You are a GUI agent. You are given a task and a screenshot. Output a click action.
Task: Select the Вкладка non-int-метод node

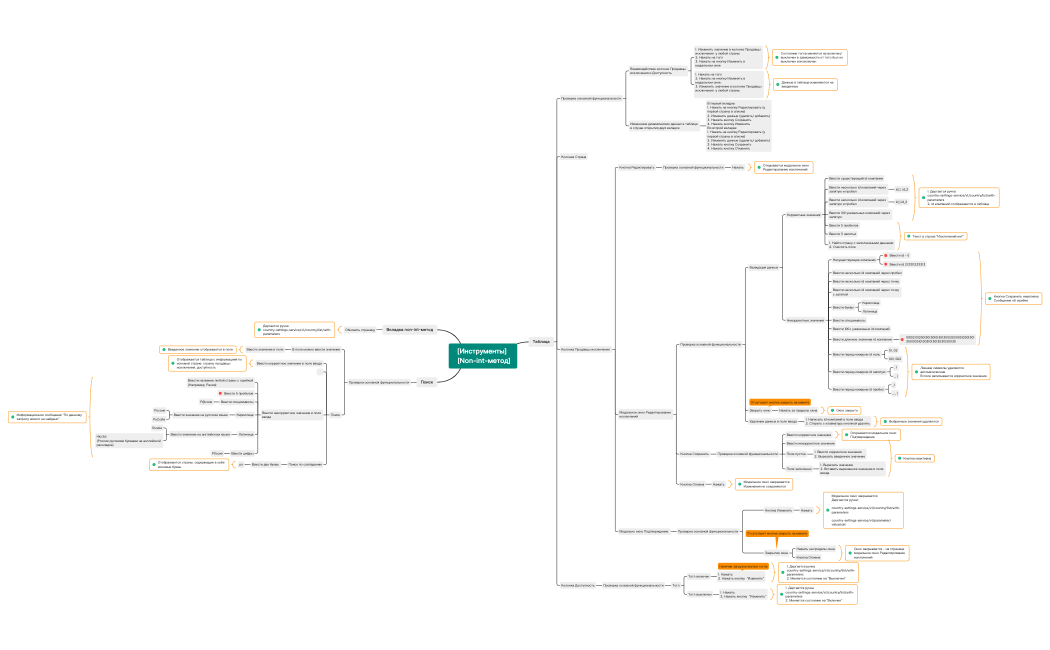410,329
